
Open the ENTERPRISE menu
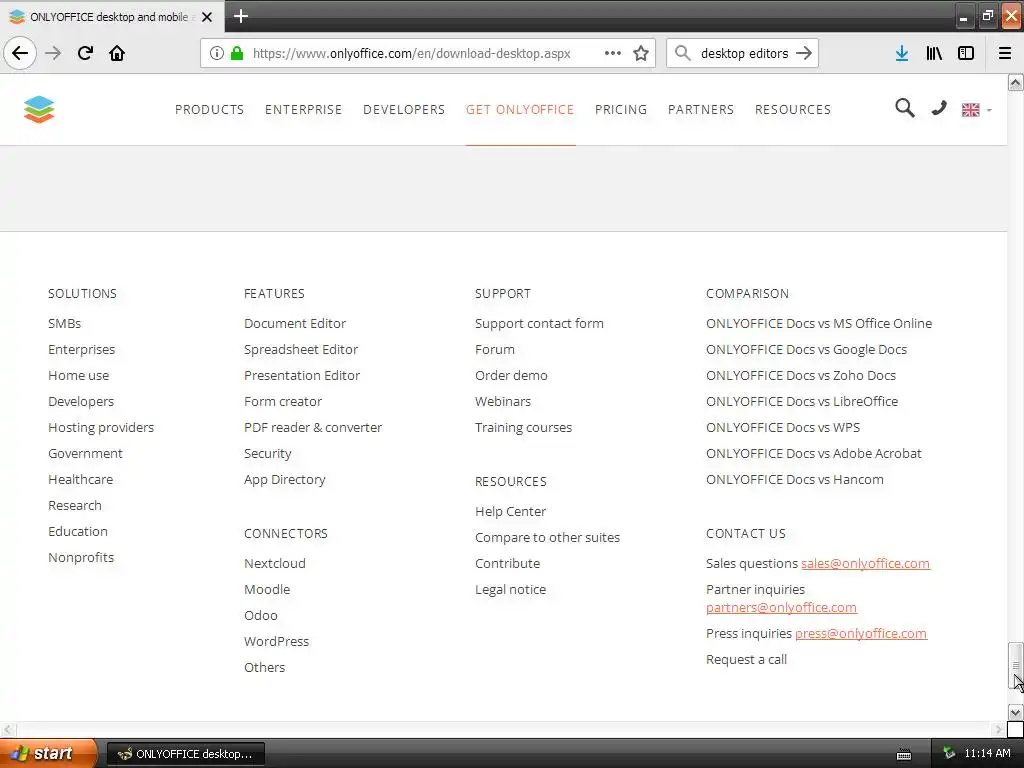click(303, 110)
